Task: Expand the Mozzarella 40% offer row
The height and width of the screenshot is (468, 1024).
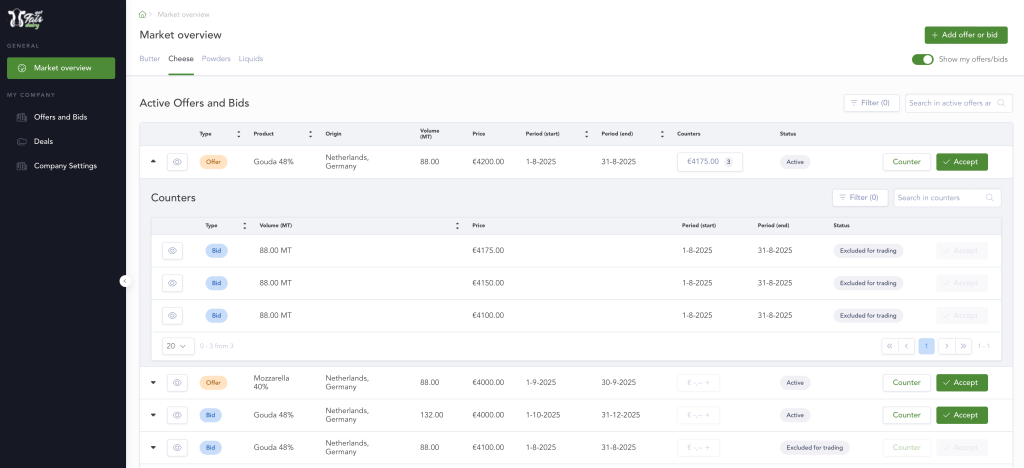Action: click(153, 382)
